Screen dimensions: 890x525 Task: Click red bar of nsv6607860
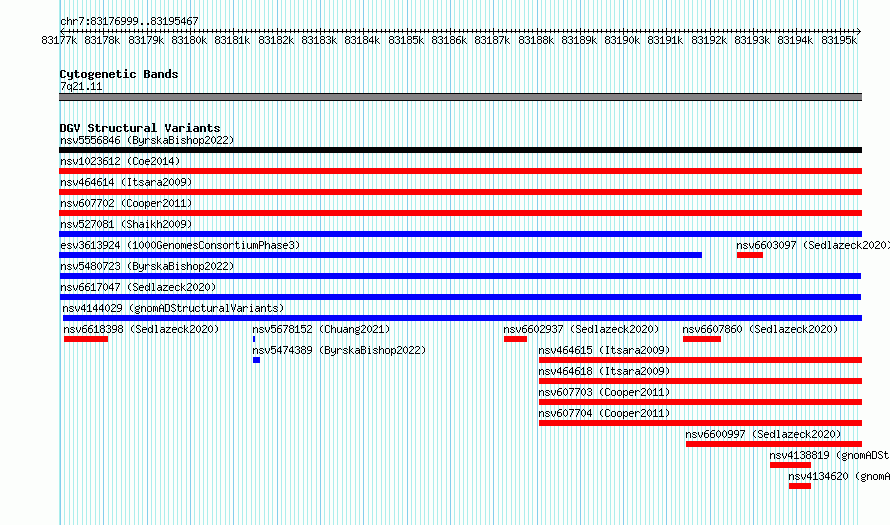[702, 339]
